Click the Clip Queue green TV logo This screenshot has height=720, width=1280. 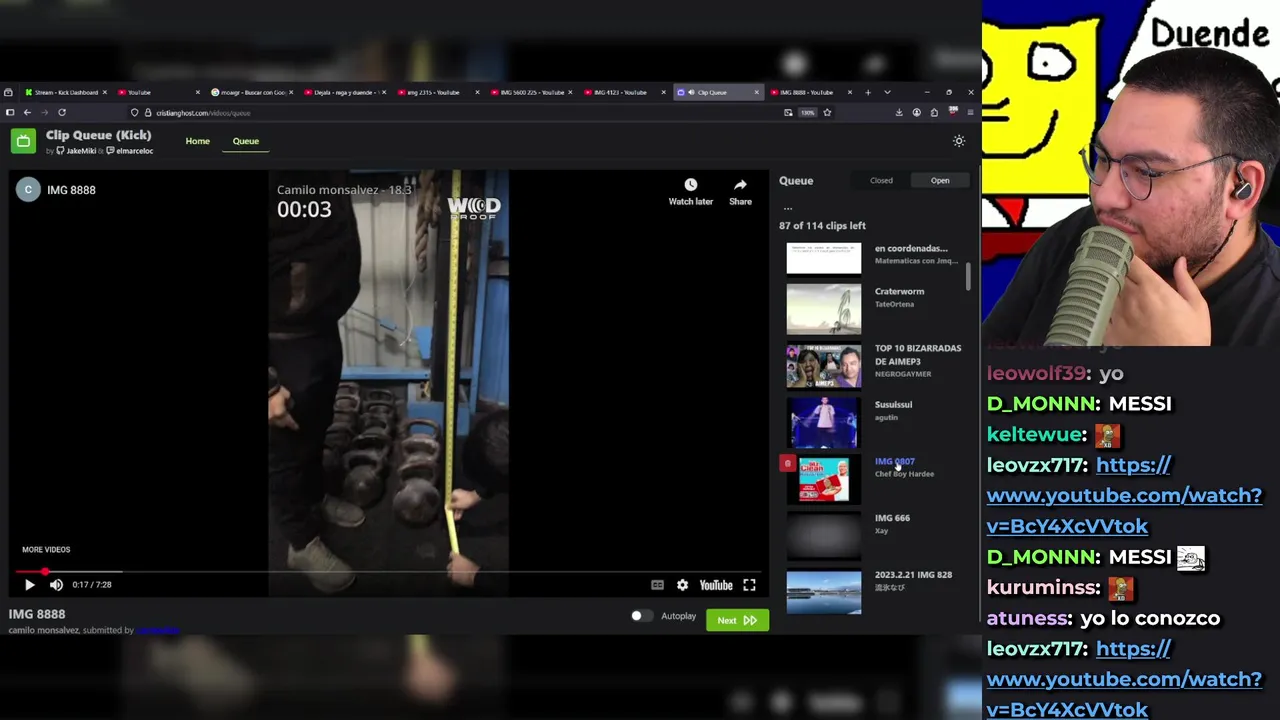[x=23, y=141]
